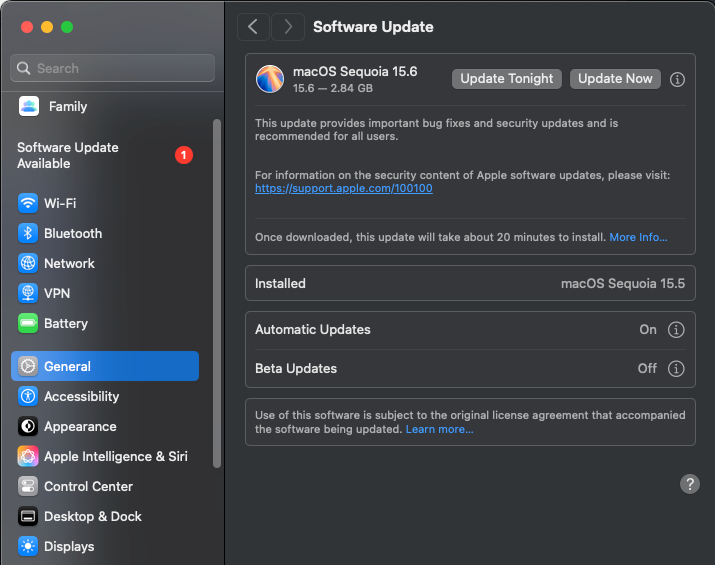The width and height of the screenshot is (715, 565).
Task: Show info for macOS Sequoia 15.6 update
Action: coord(677,79)
